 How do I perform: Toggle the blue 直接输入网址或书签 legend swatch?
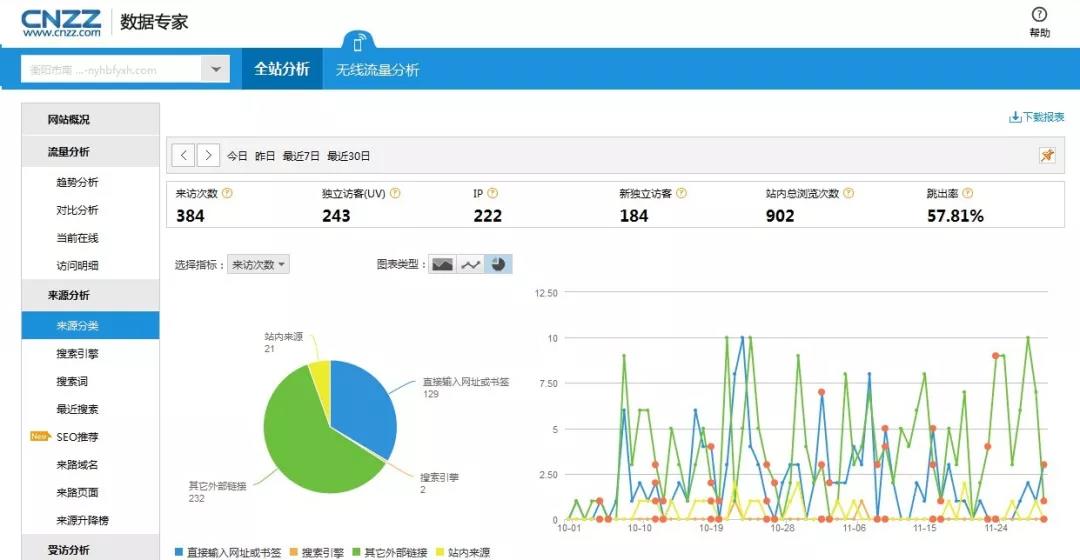(x=179, y=552)
